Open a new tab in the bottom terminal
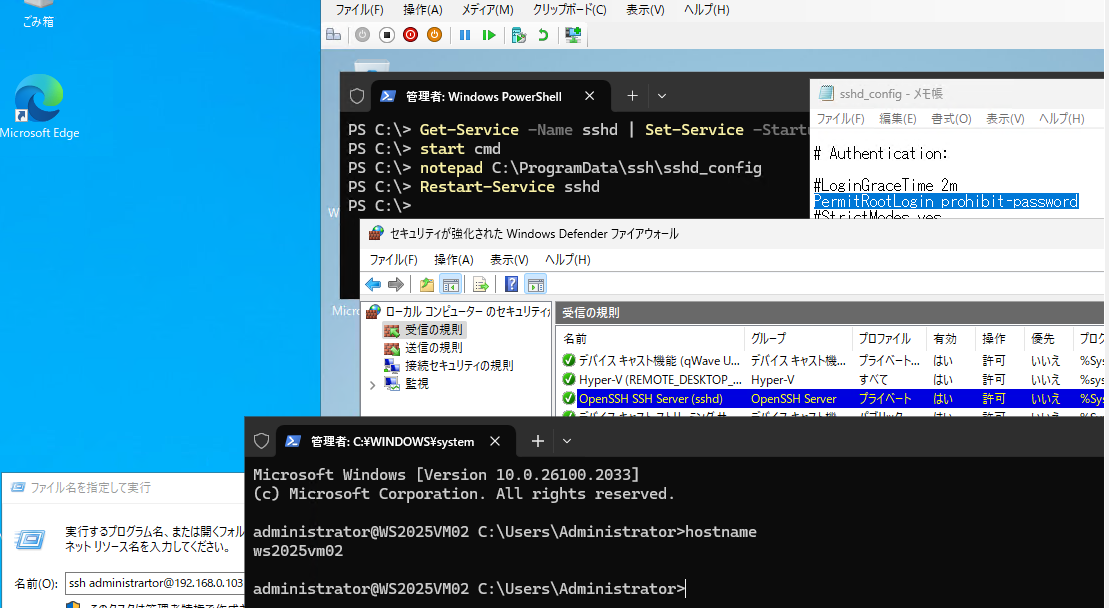1109x608 pixels. tap(537, 440)
